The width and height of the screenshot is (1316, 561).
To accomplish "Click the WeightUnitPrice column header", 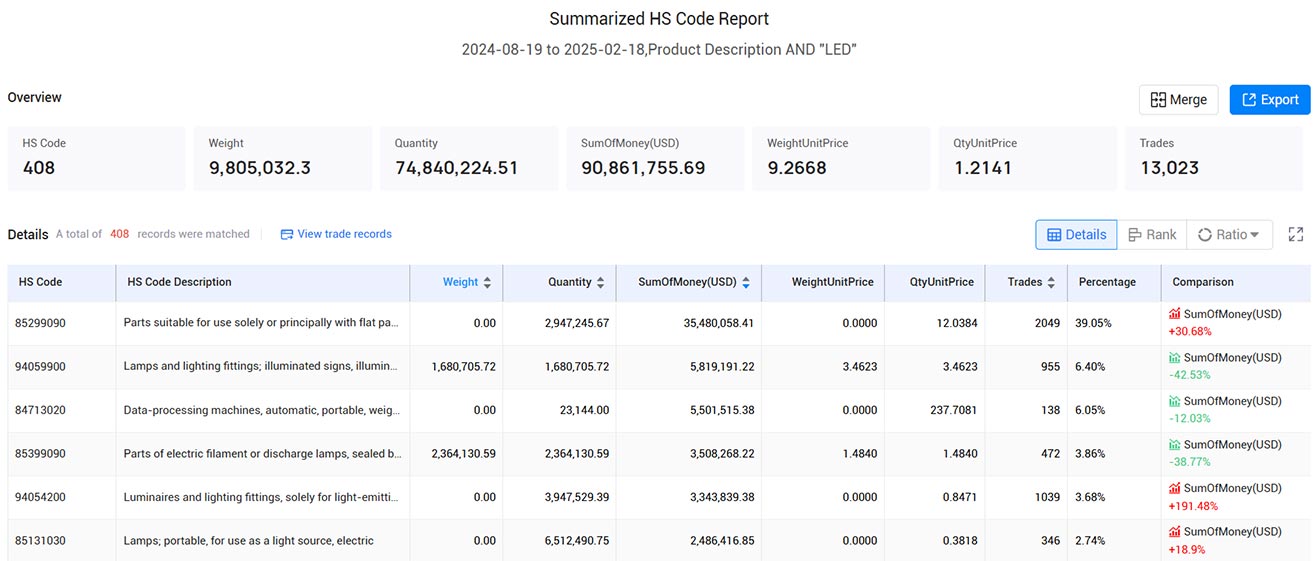I will tap(832, 282).
